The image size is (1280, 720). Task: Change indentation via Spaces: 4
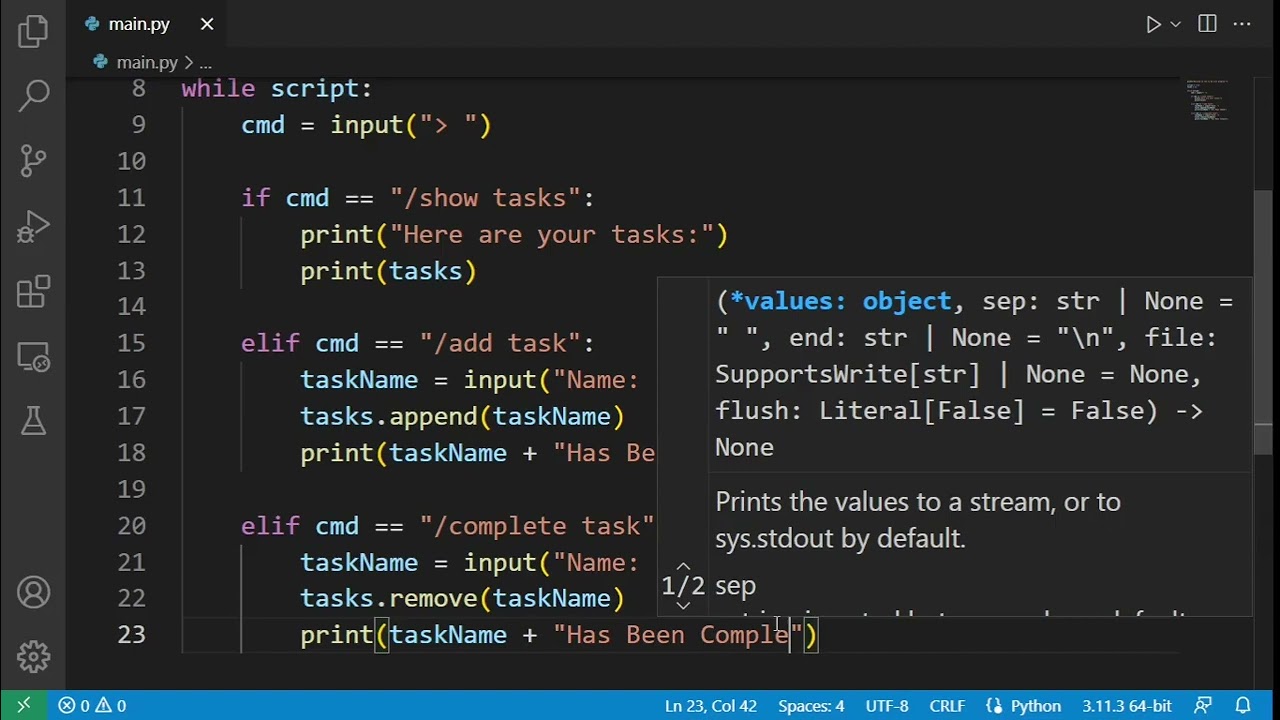tap(811, 705)
